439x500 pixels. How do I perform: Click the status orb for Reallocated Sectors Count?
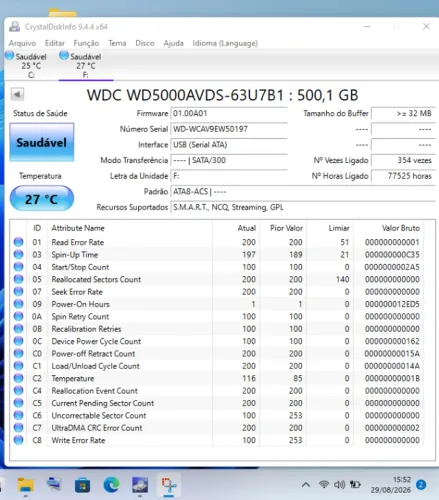tap(19, 279)
